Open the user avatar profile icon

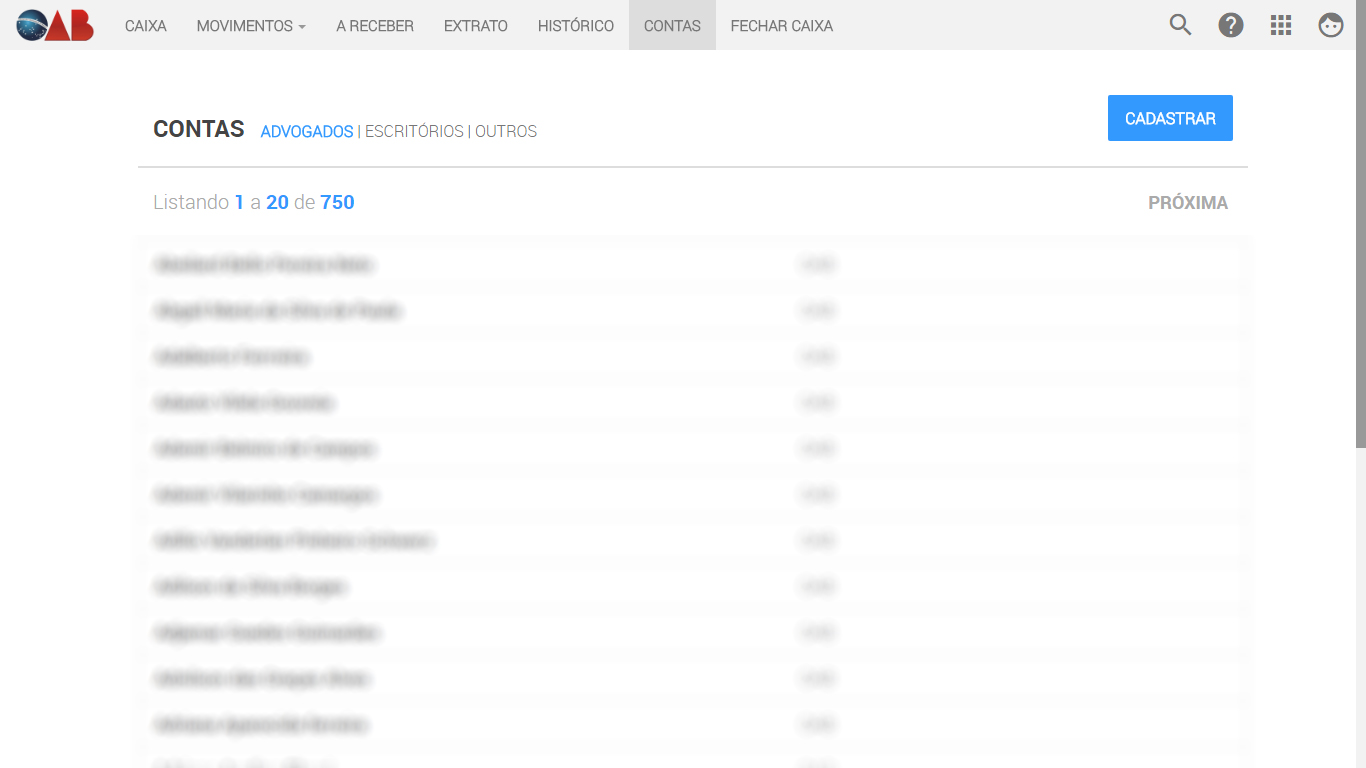(x=1330, y=25)
